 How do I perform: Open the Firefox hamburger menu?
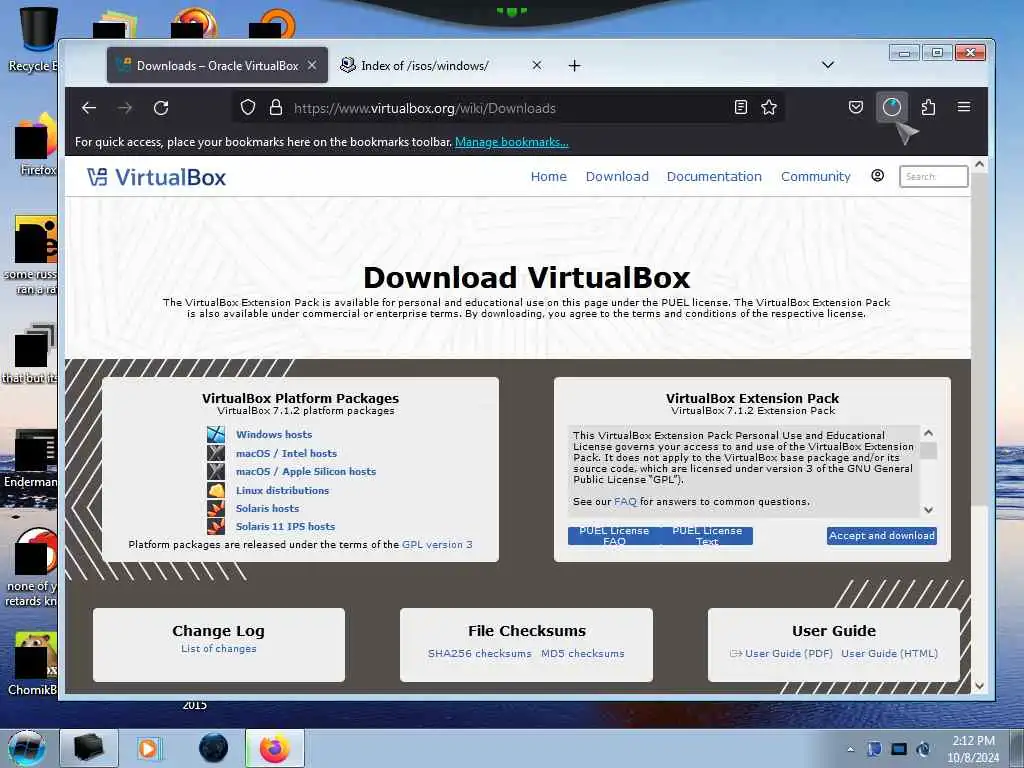[x=964, y=107]
